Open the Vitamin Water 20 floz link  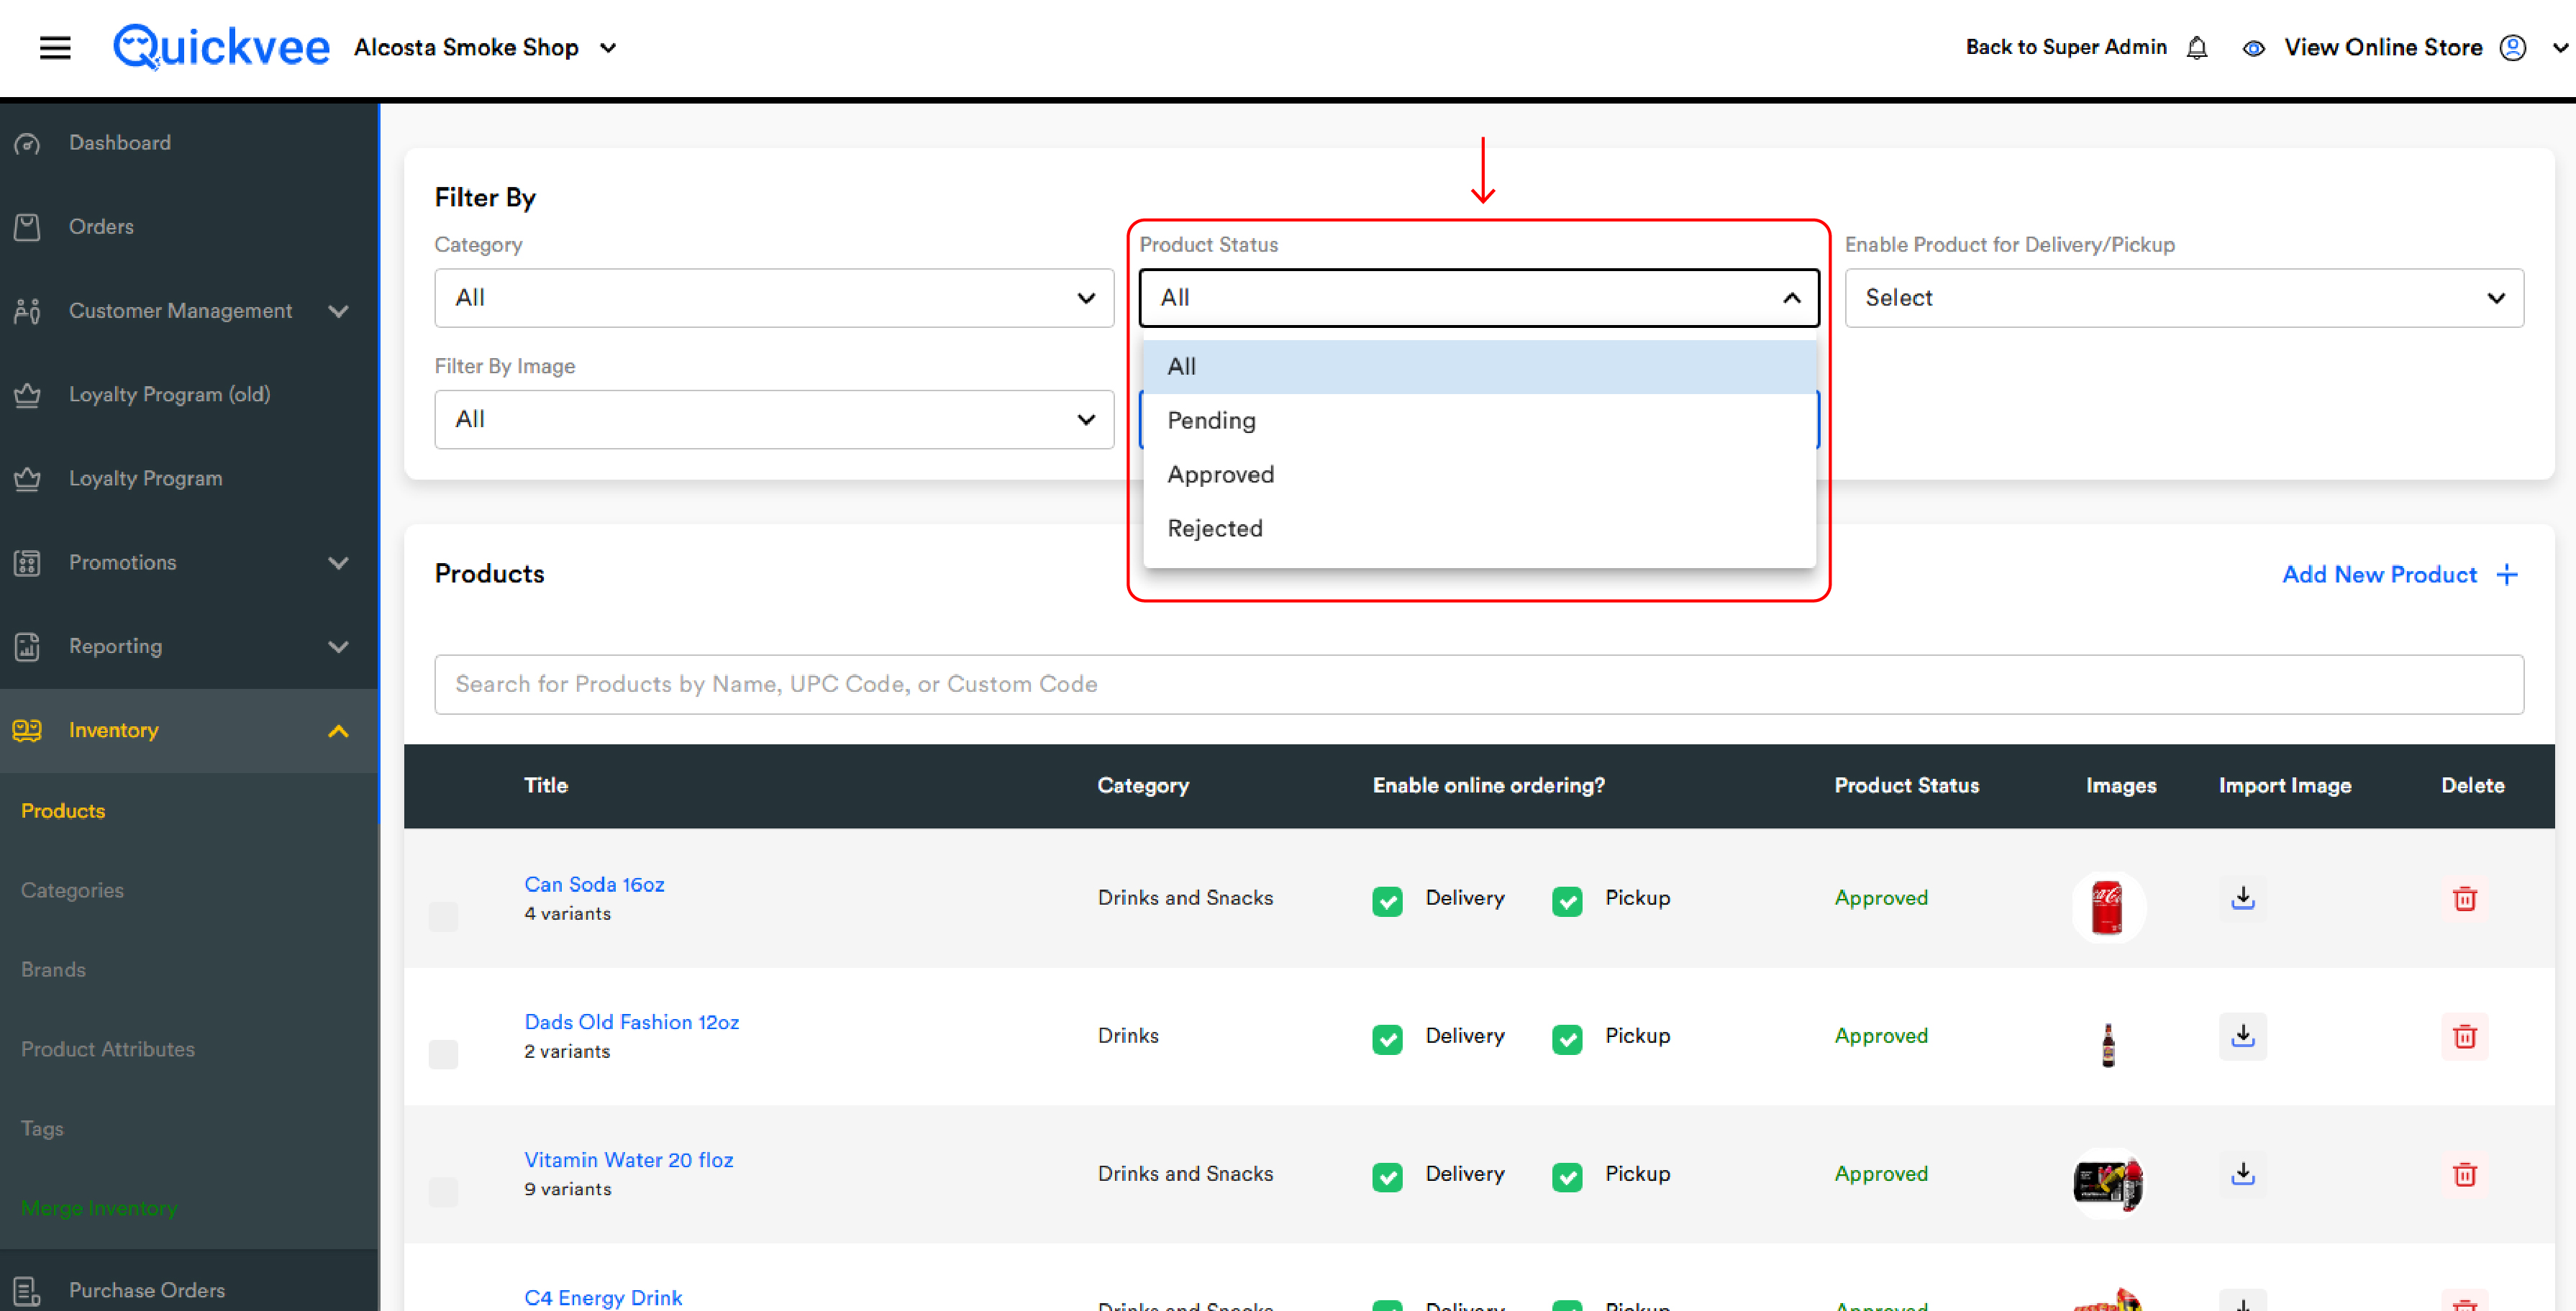[x=628, y=1160]
